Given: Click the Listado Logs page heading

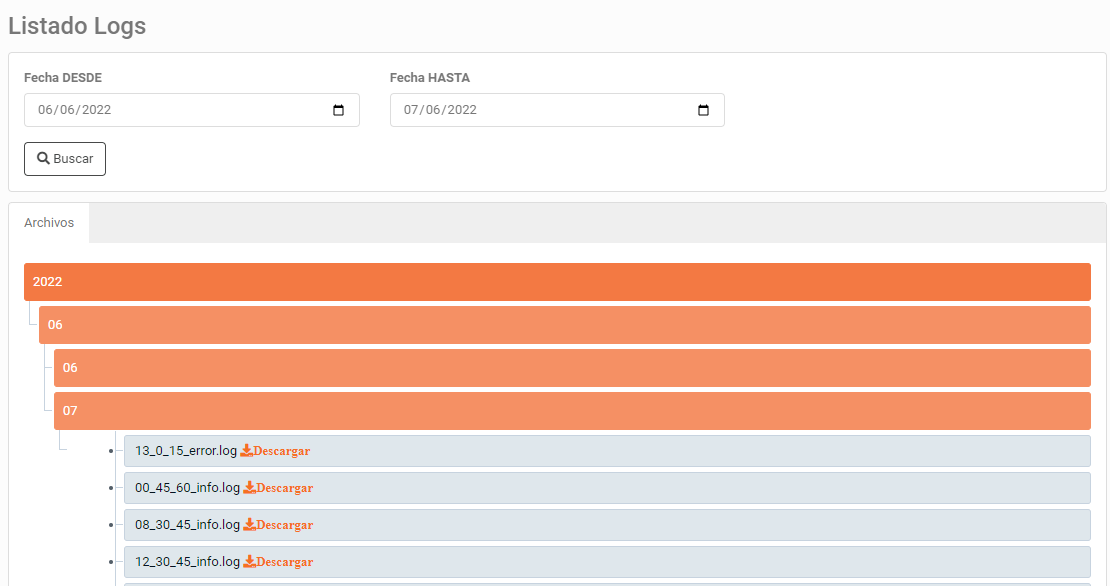Looking at the screenshot, I should click(x=77, y=26).
